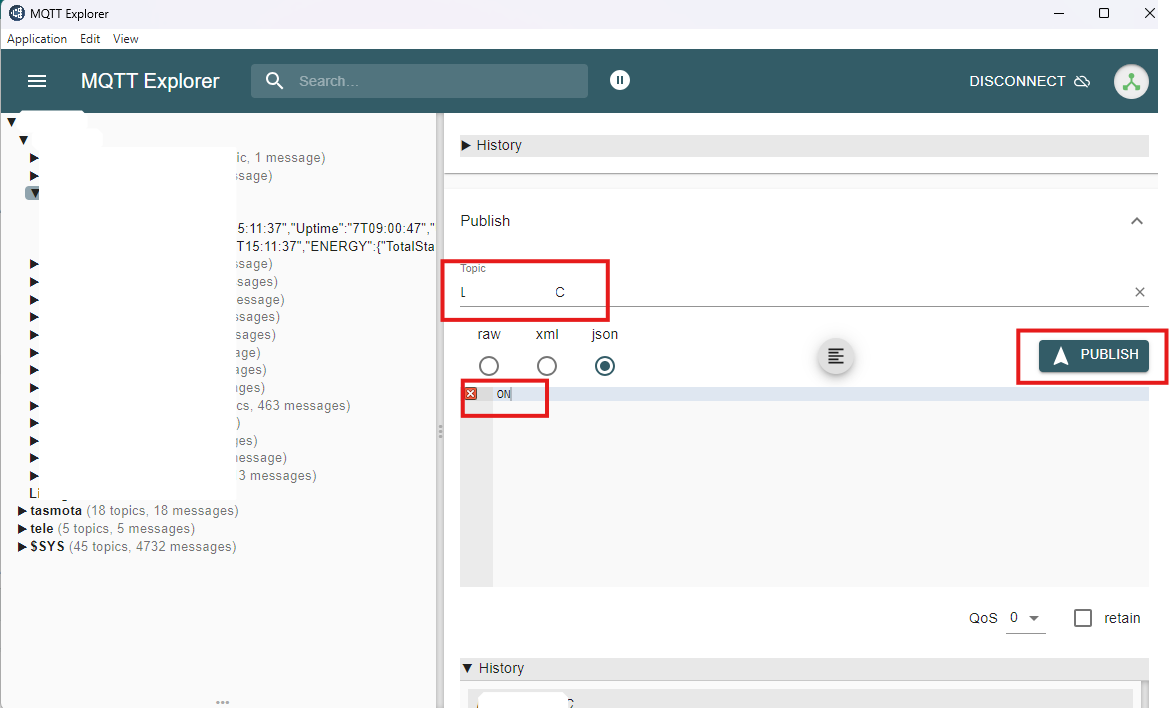Expand the tele tree node

22,528
